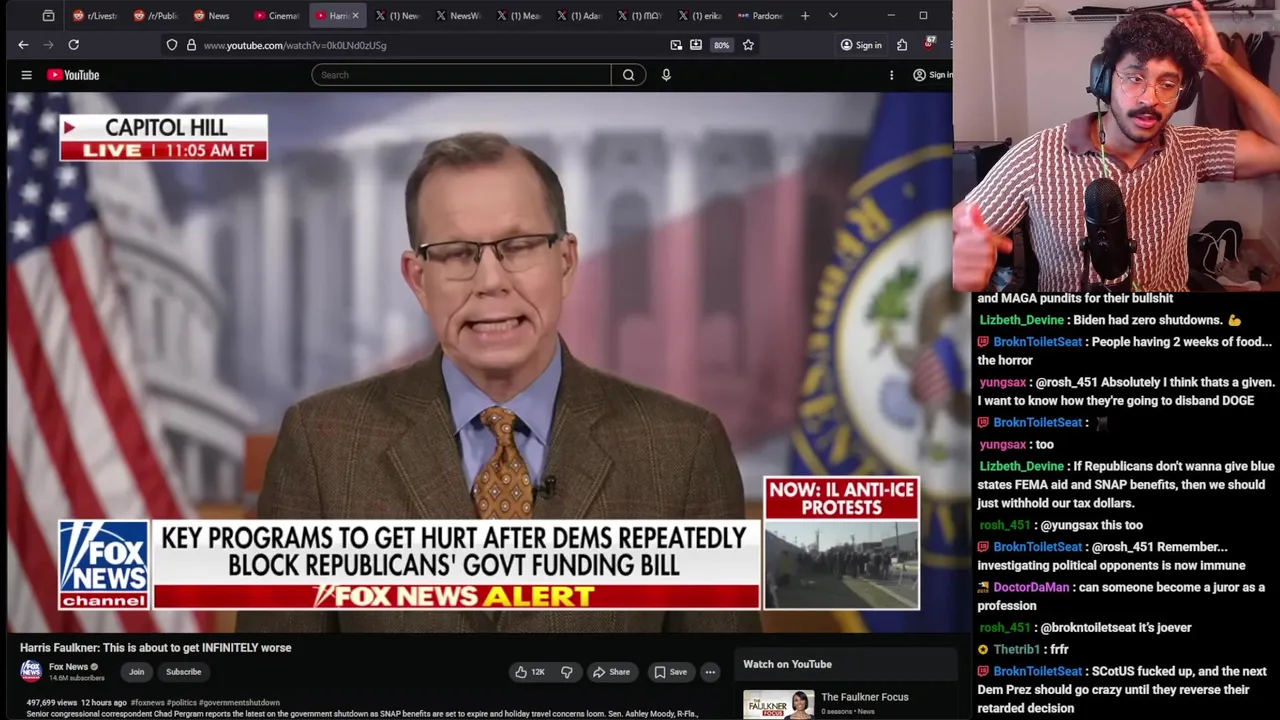1280x720 pixels.
Task: Click yungsax on the message 'too'
Action: click(x=1003, y=444)
